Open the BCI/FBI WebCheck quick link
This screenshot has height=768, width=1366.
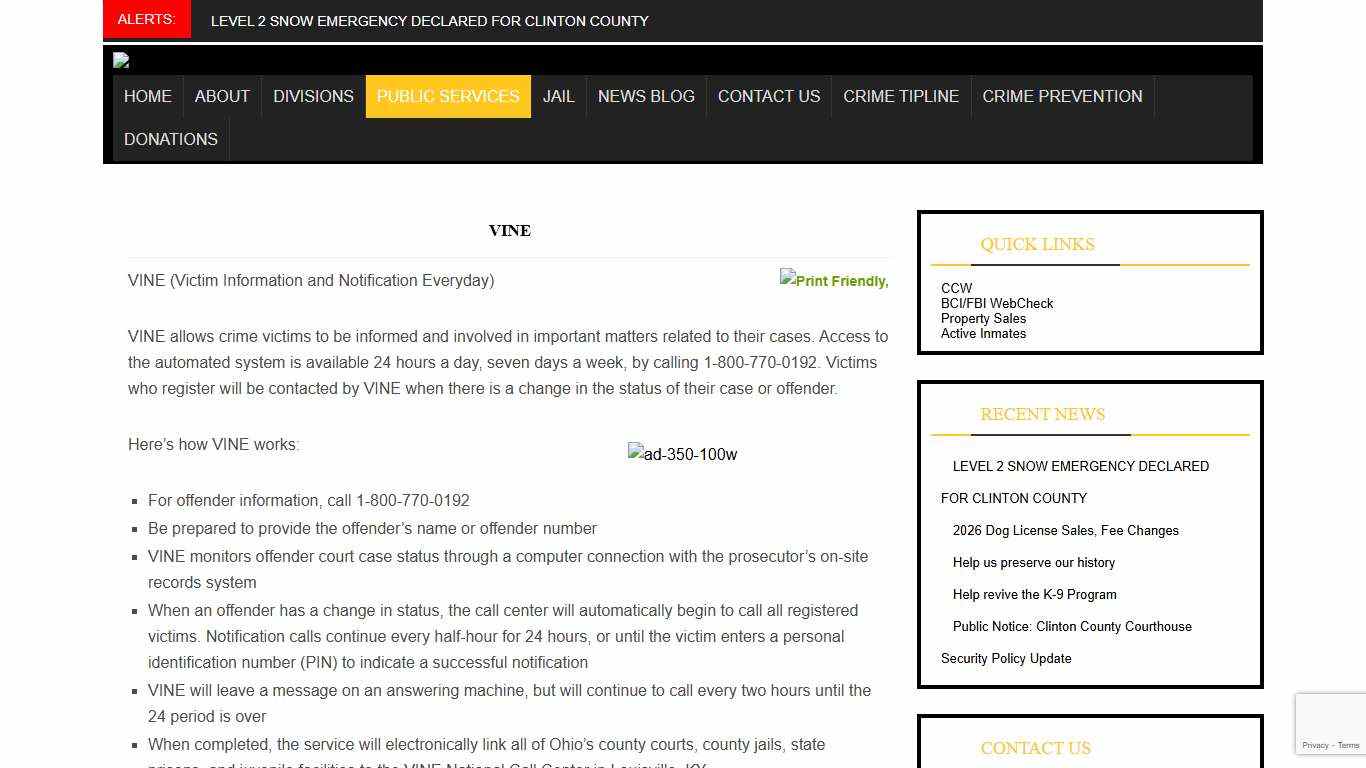tap(997, 303)
